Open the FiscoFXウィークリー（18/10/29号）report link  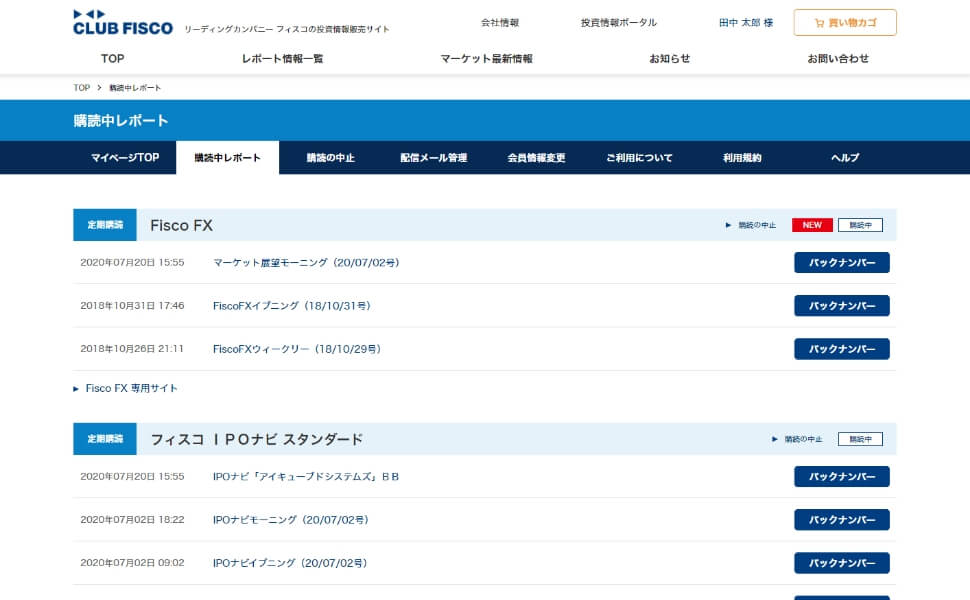point(300,349)
